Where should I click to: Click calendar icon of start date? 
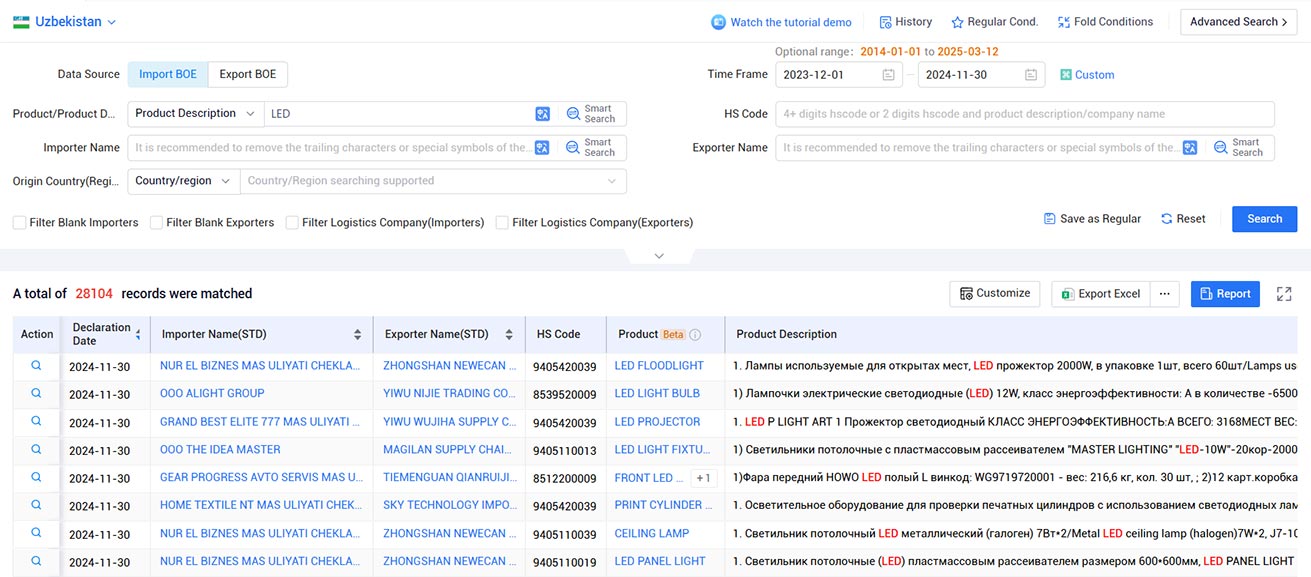point(888,75)
